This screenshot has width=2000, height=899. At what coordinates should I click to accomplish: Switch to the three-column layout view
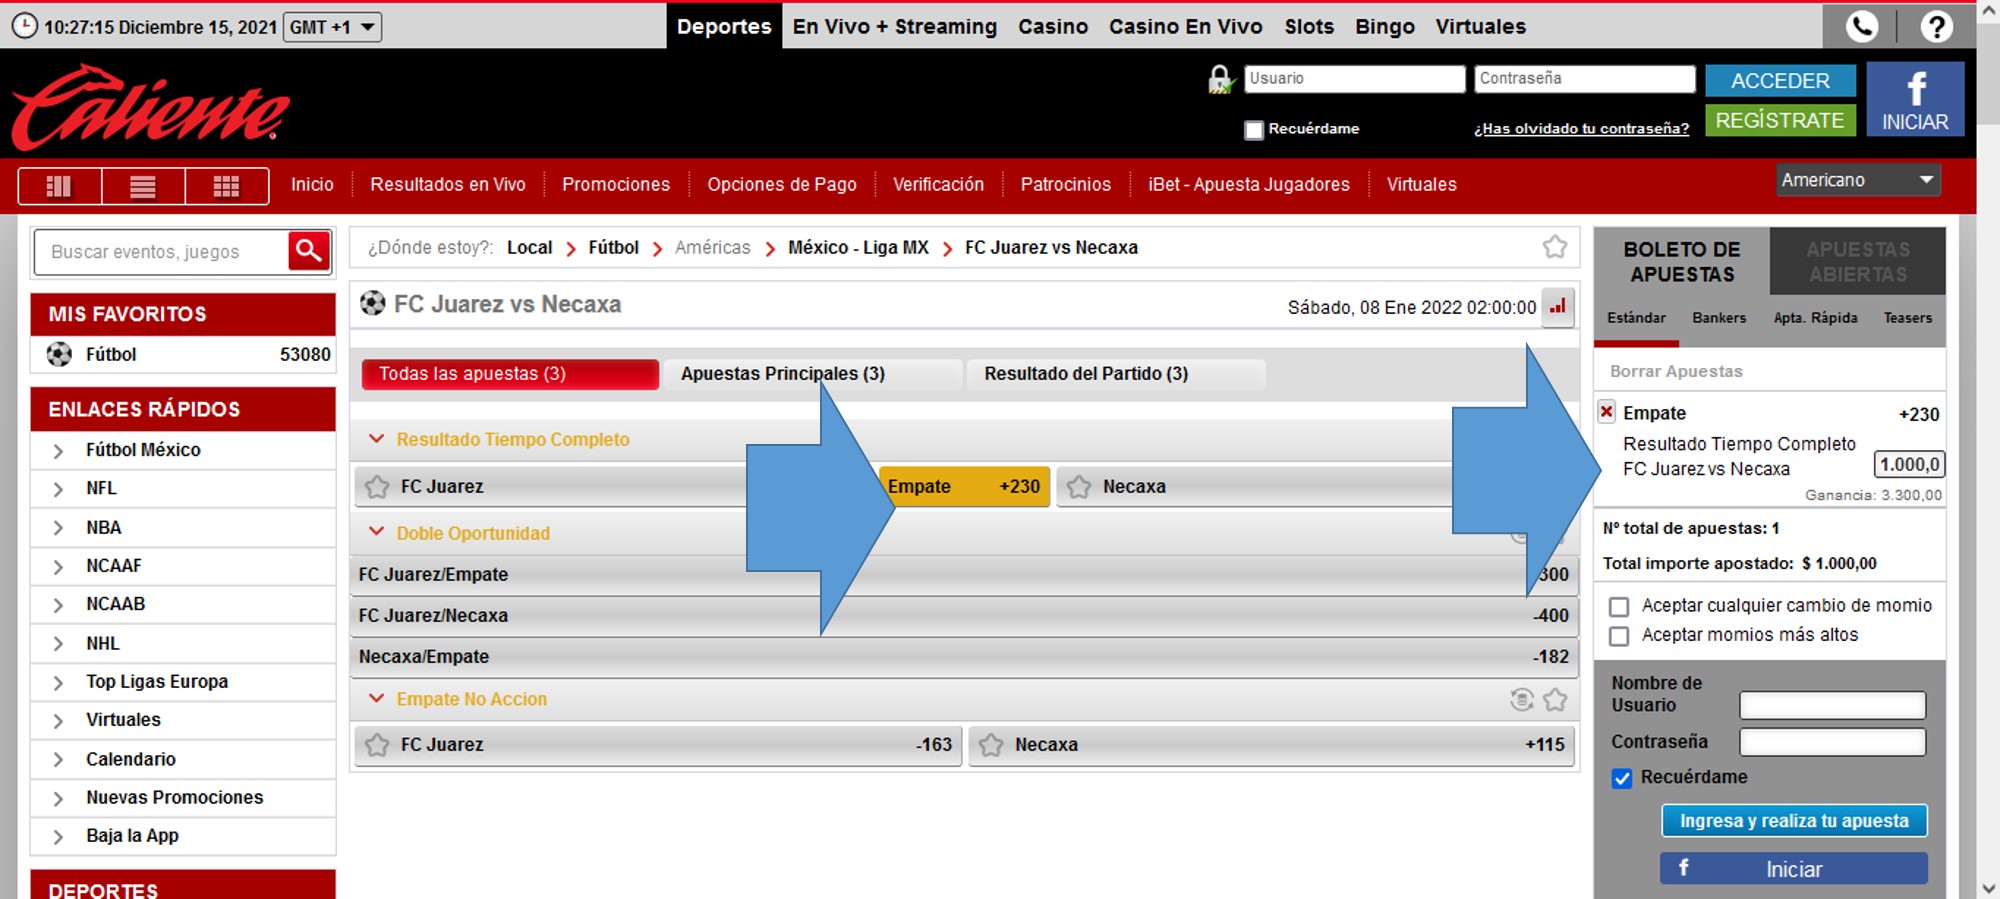point(60,186)
